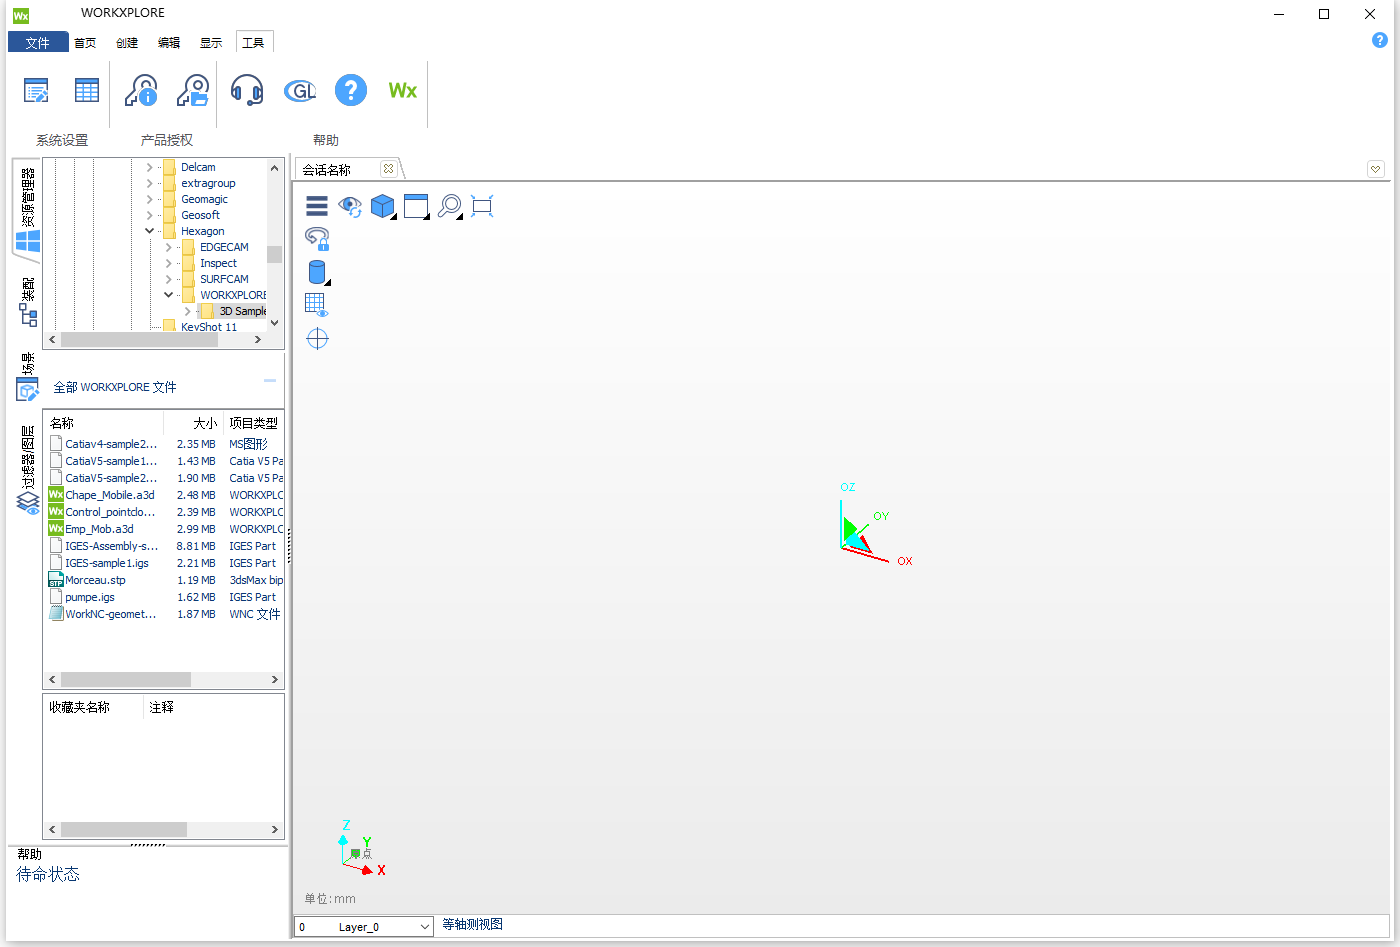Open the 场景 scene side tab

(27, 376)
